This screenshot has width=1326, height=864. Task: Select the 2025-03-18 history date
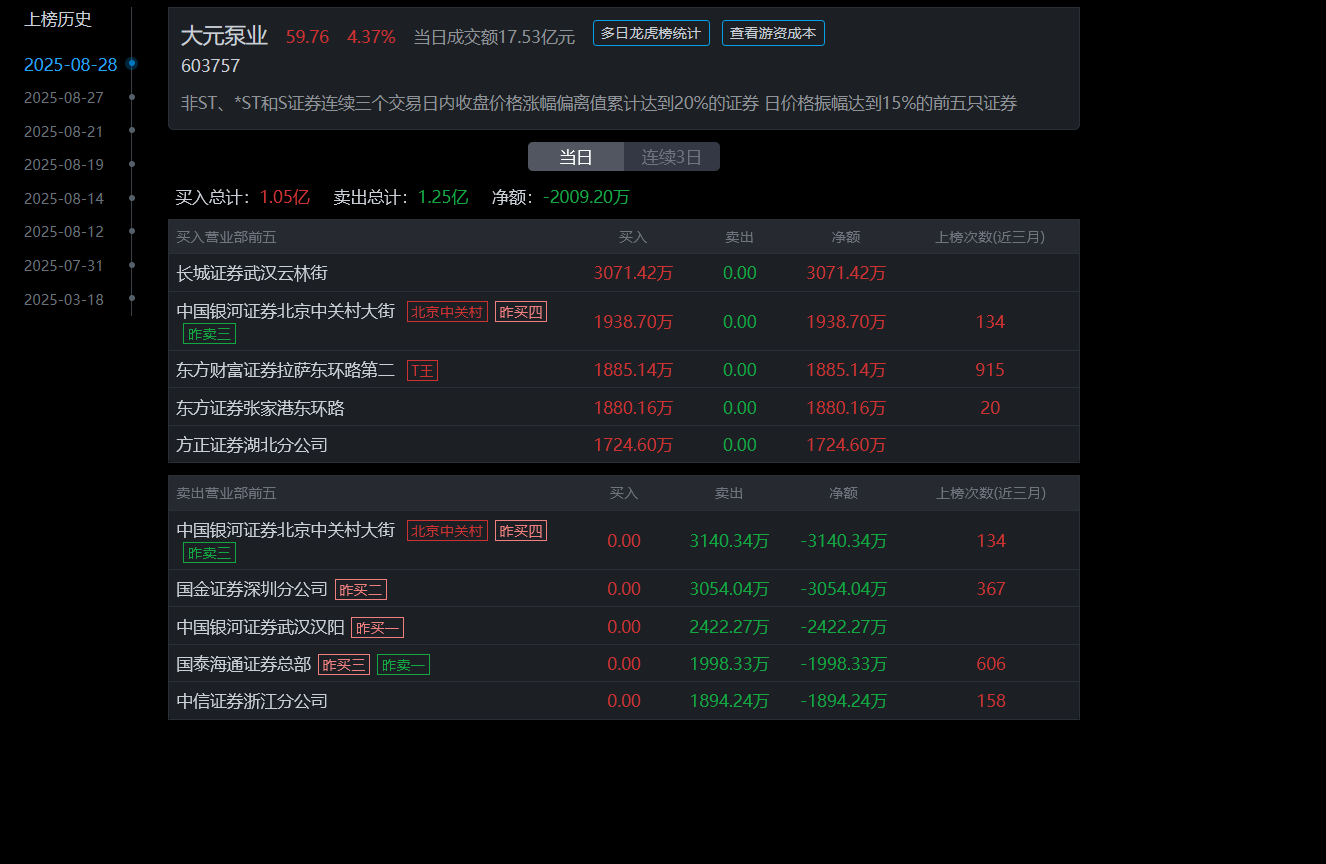pos(64,299)
